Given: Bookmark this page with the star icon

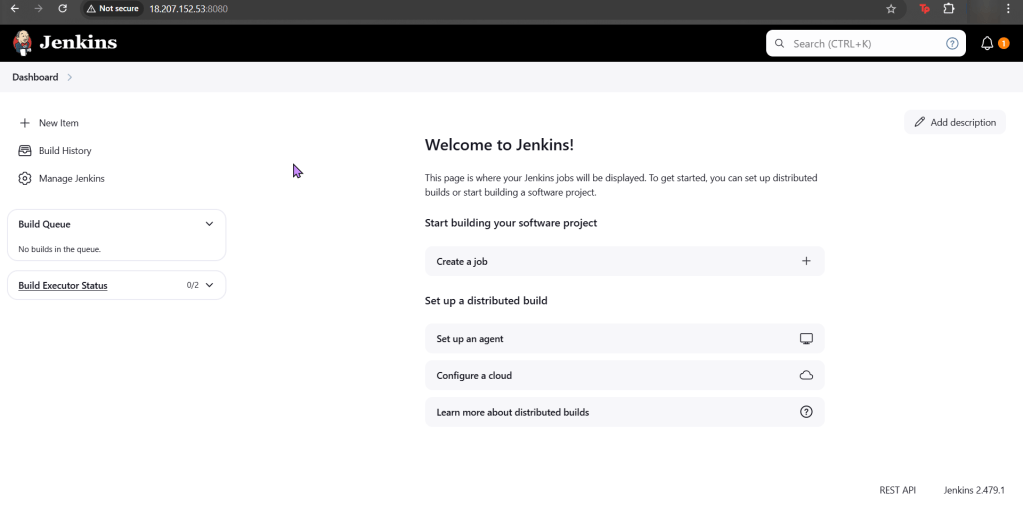Looking at the screenshot, I should click(x=891, y=9).
